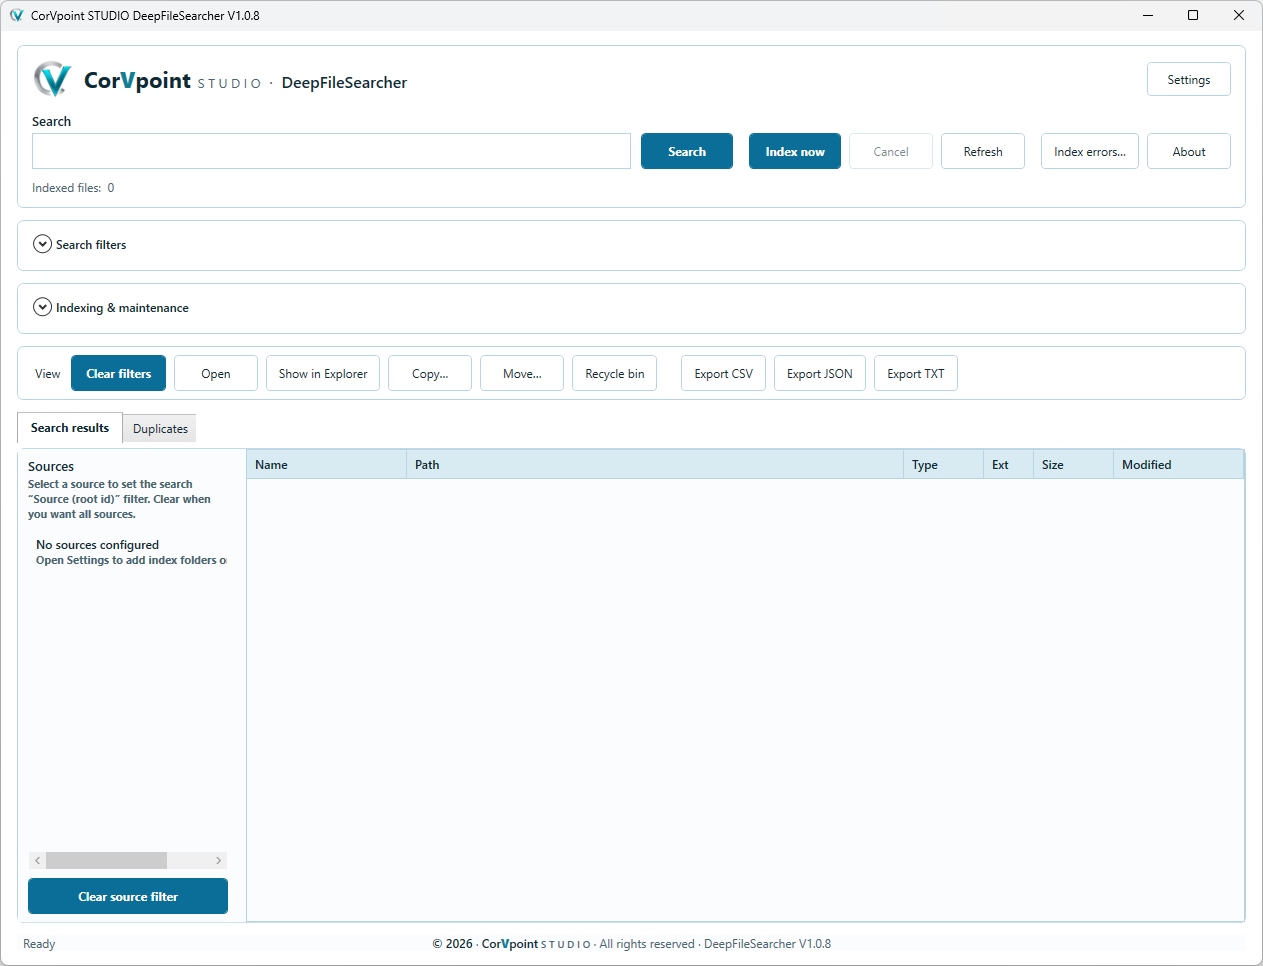1263x966 pixels.
Task: Send selection to the Recycle bin
Action: coord(614,373)
